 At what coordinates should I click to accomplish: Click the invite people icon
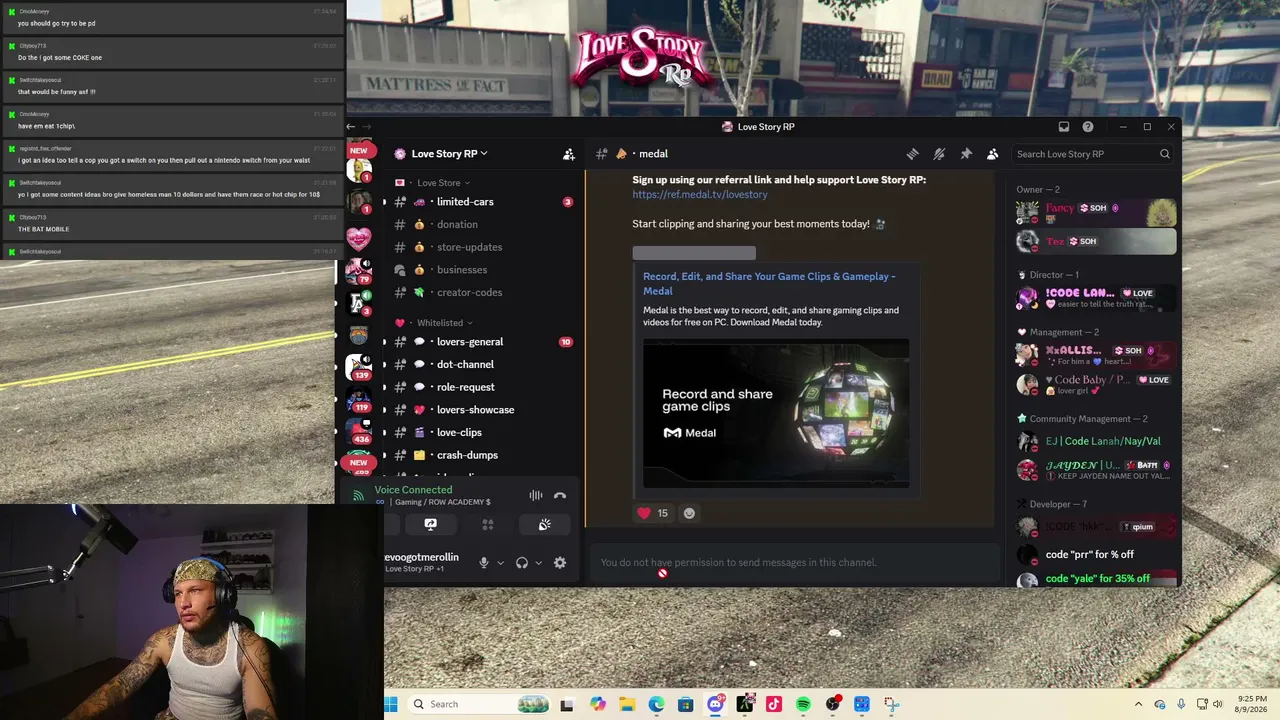click(569, 154)
